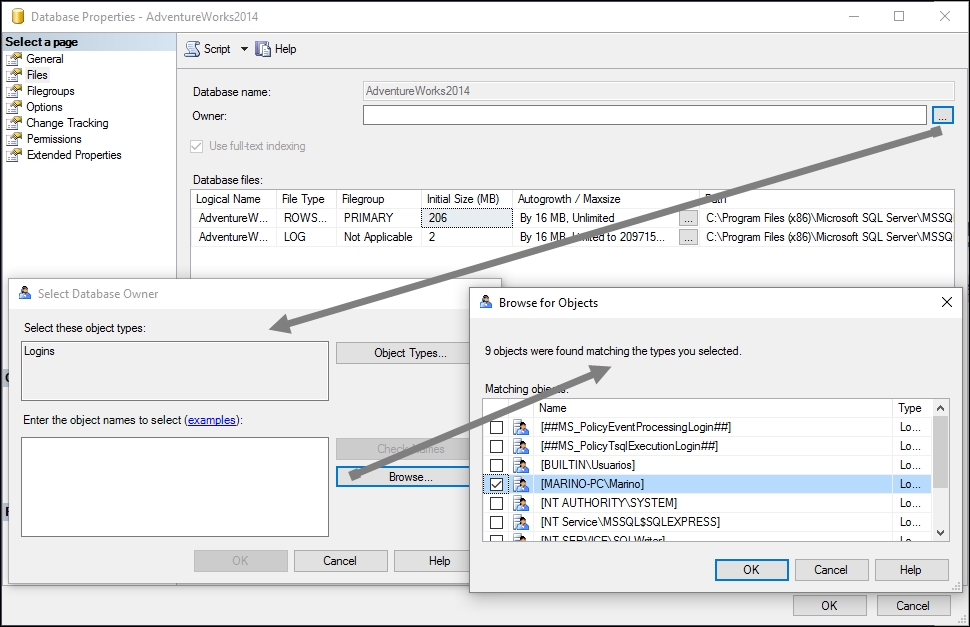Click Cancel in Database Properties window
Screen dimensions: 970x627
(x=913, y=606)
